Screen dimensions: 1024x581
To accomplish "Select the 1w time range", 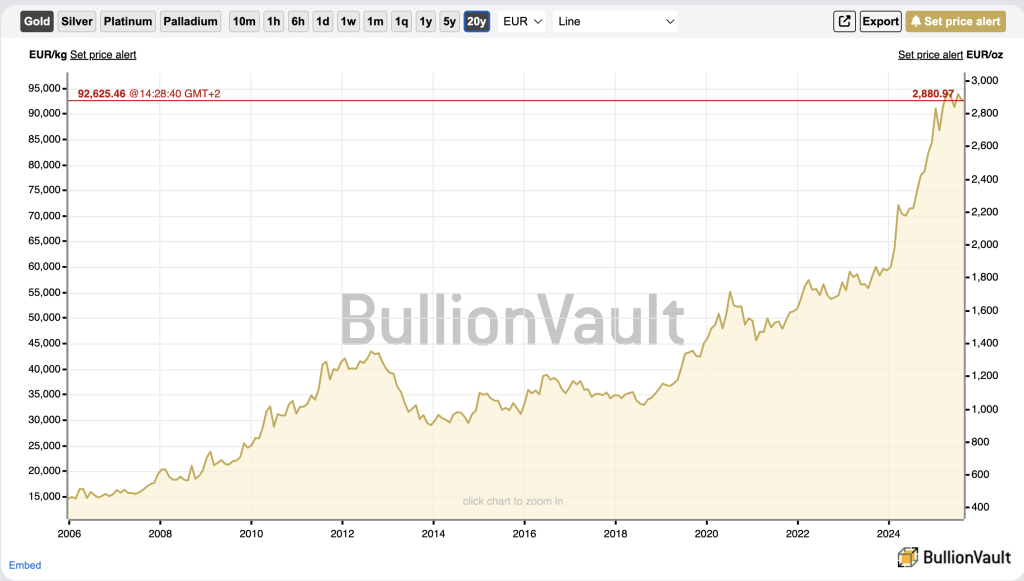I will point(348,22).
